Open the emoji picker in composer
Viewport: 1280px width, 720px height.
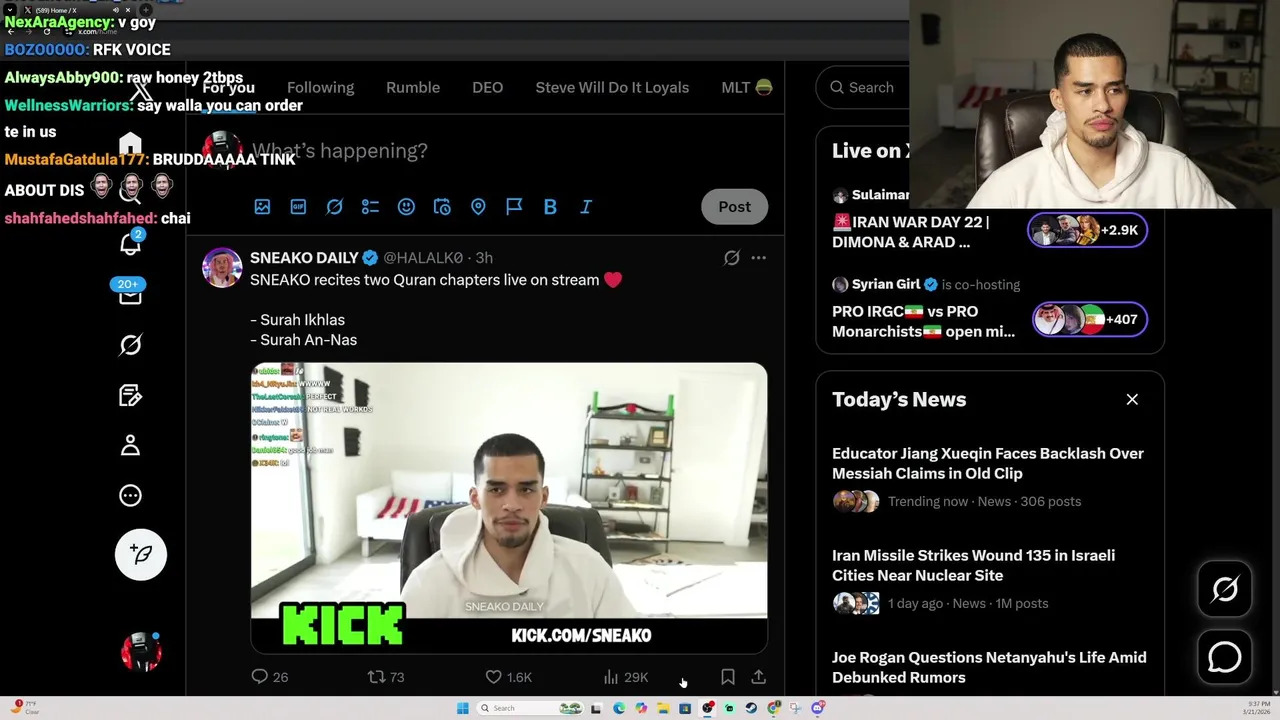[406, 206]
